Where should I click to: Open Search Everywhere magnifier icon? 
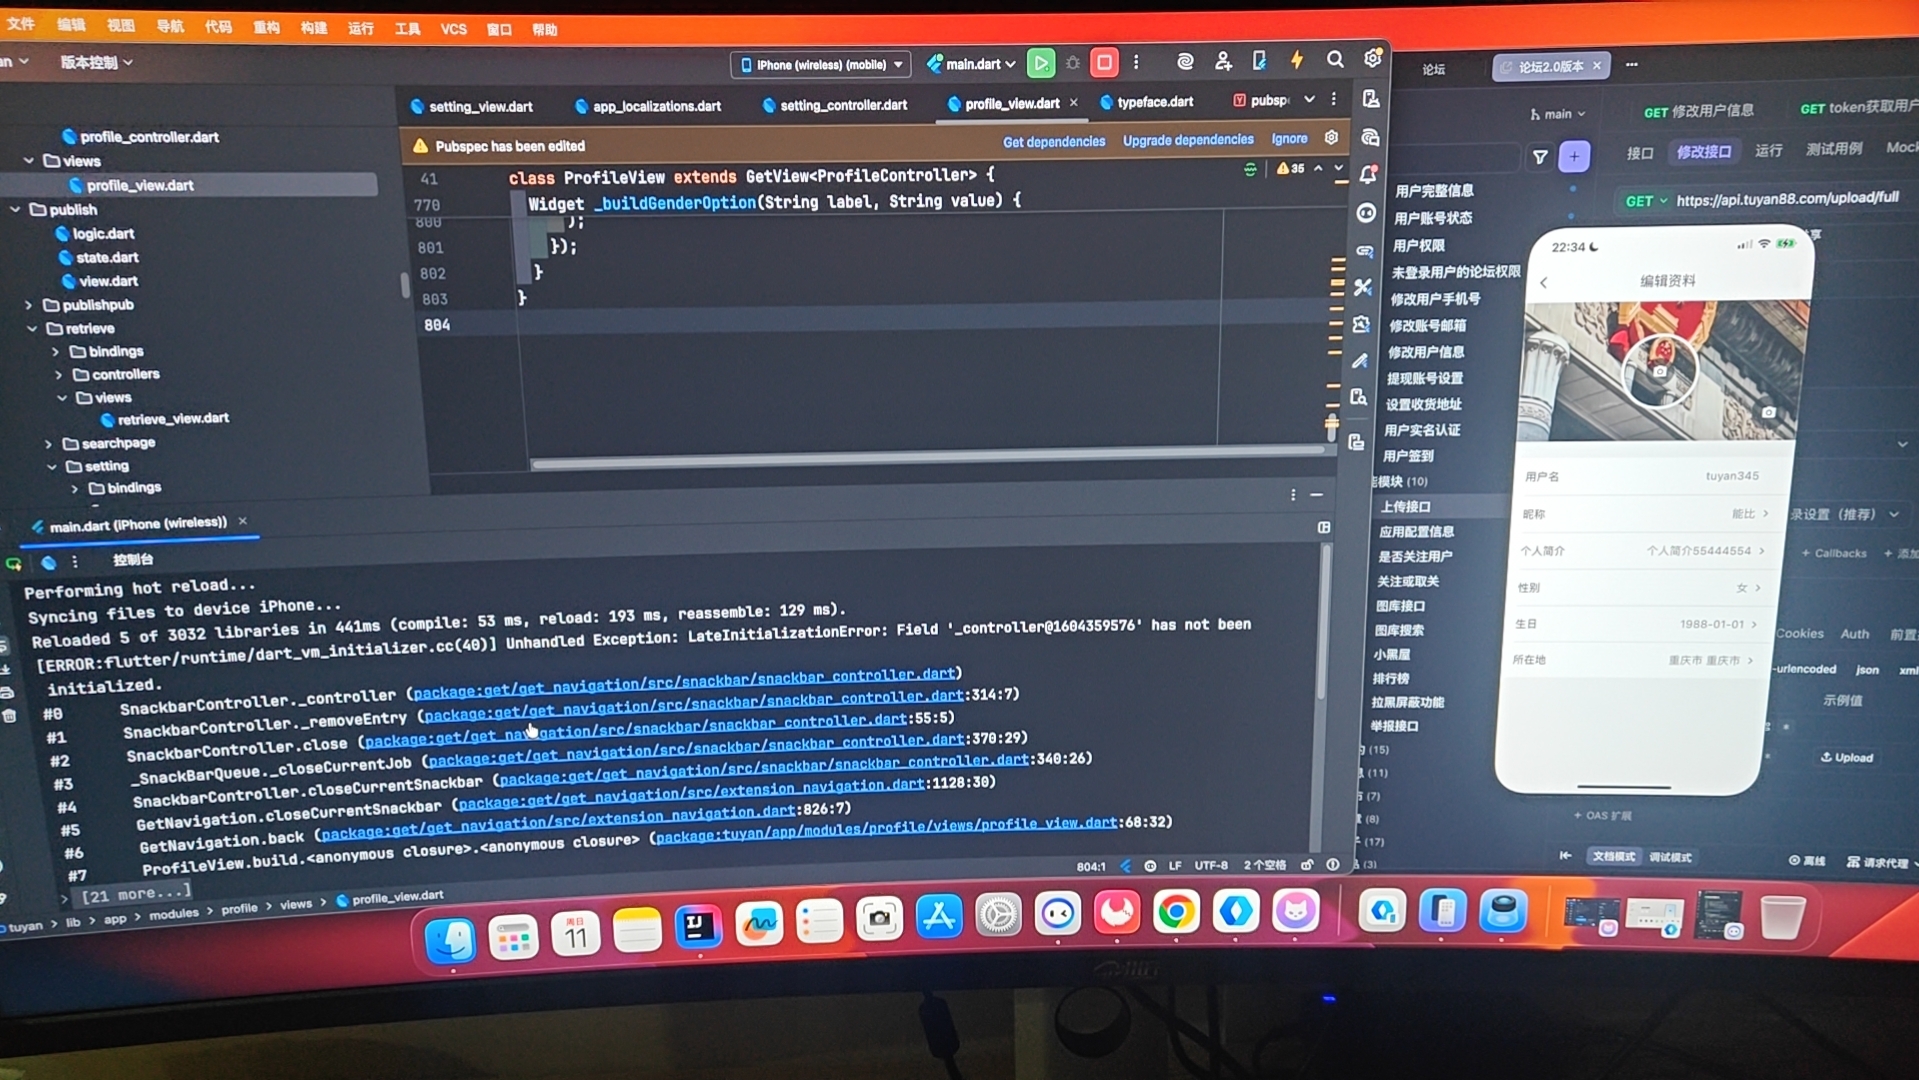click(1335, 60)
